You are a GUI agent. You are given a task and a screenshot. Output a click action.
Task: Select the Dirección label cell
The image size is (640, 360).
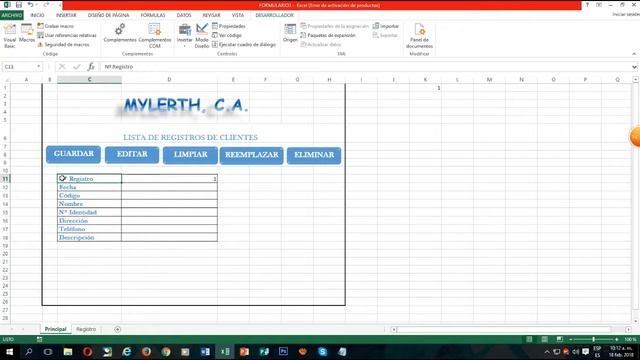89,220
